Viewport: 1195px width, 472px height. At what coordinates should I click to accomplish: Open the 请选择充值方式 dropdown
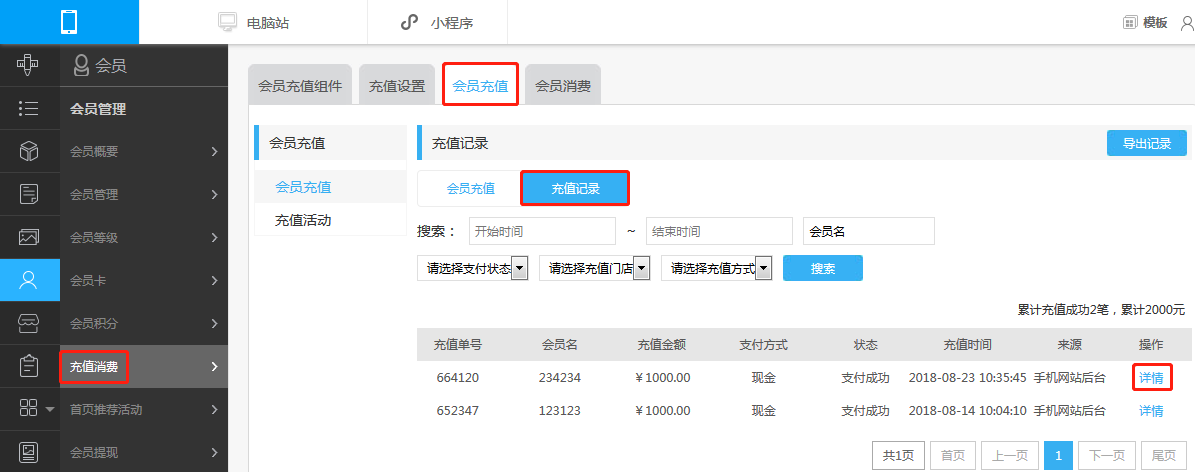pyautogui.click(x=717, y=268)
